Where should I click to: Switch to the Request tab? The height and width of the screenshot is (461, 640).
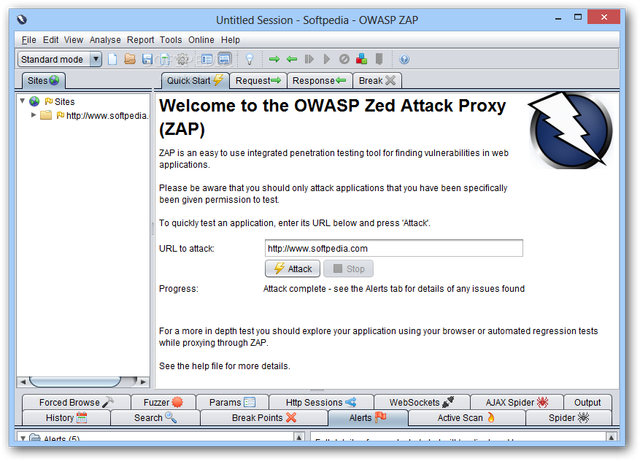point(258,80)
